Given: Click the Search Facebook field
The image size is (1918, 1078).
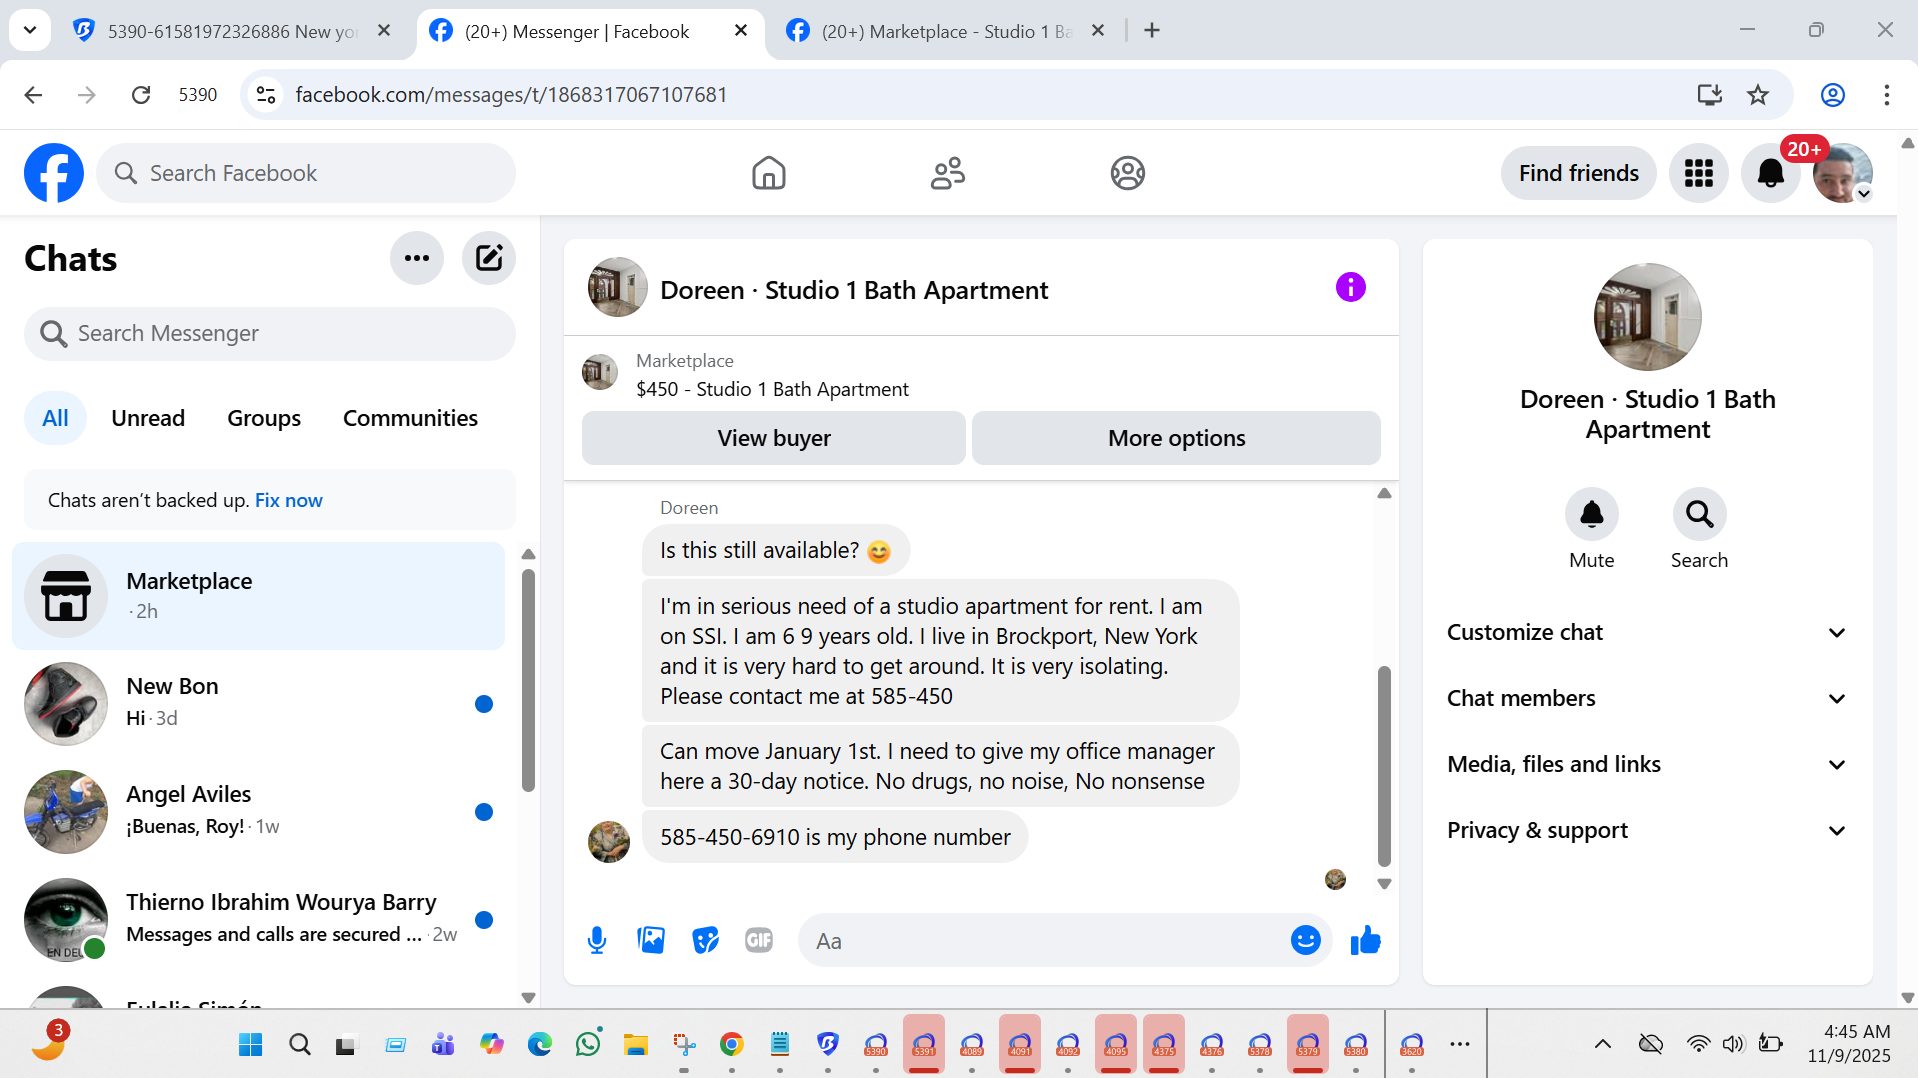Looking at the screenshot, I should [x=306, y=173].
